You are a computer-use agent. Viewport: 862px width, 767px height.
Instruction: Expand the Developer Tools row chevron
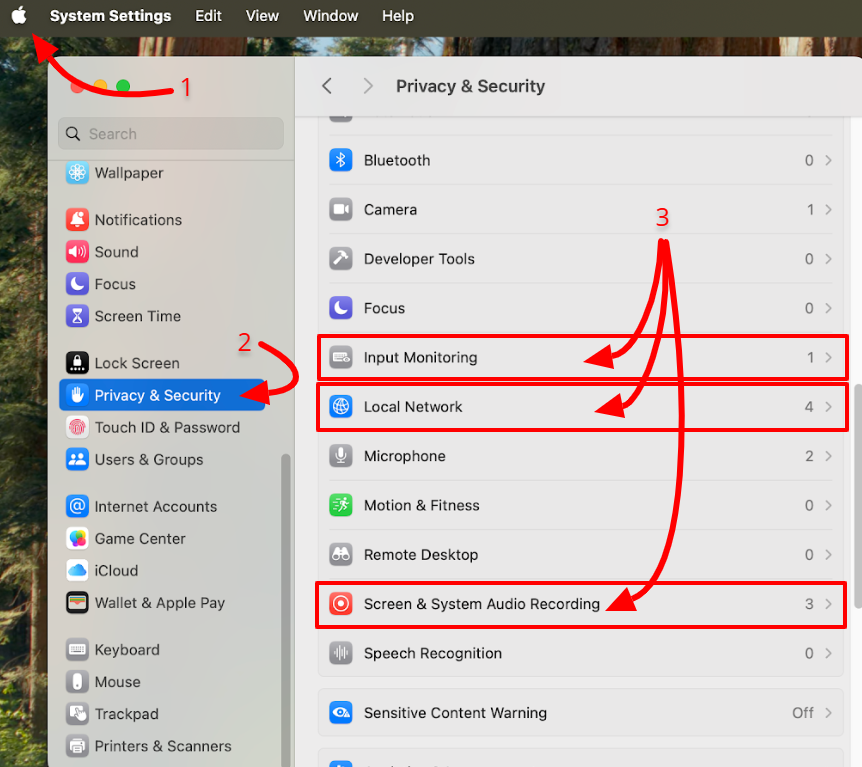tap(828, 258)
